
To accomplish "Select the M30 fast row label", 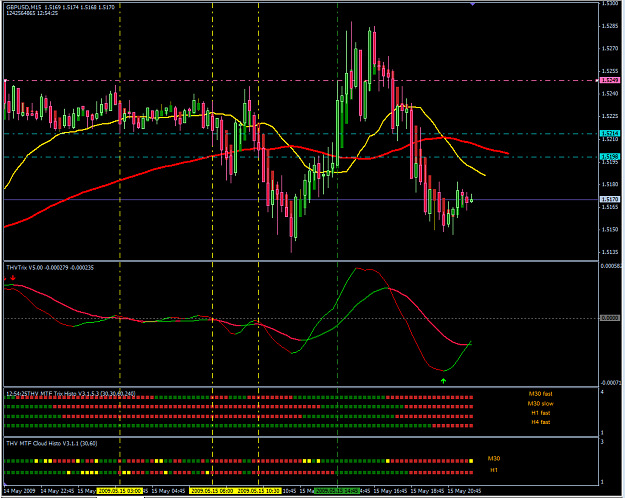I will click(540, 394).
